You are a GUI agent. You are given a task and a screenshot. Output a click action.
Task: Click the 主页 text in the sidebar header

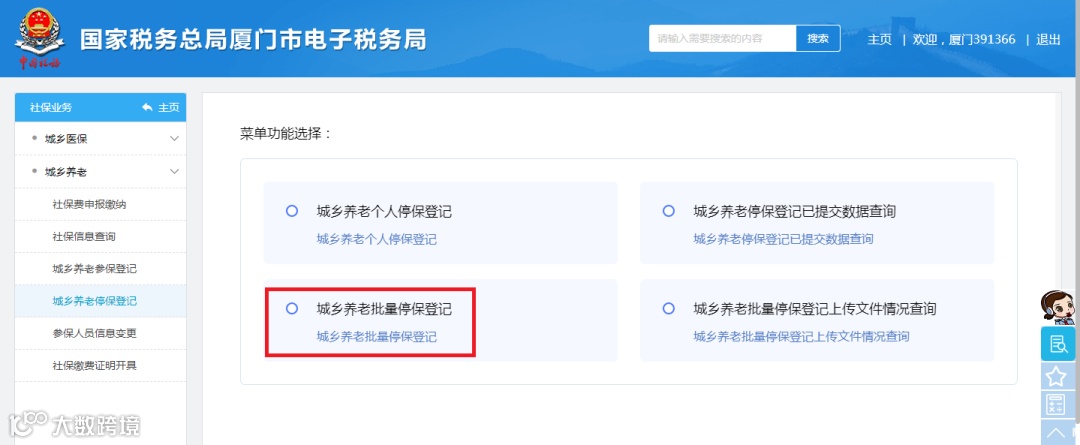(169, 107)
